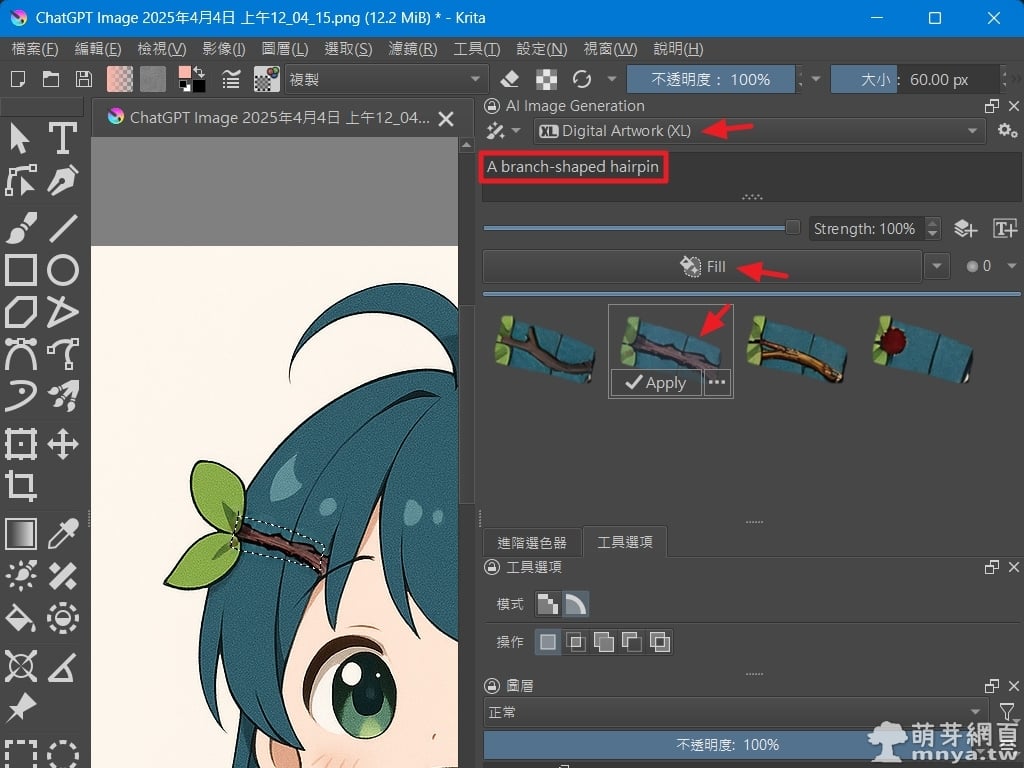
Task: Lock the AI Image Generation docker
Action: tap(492, 106)
